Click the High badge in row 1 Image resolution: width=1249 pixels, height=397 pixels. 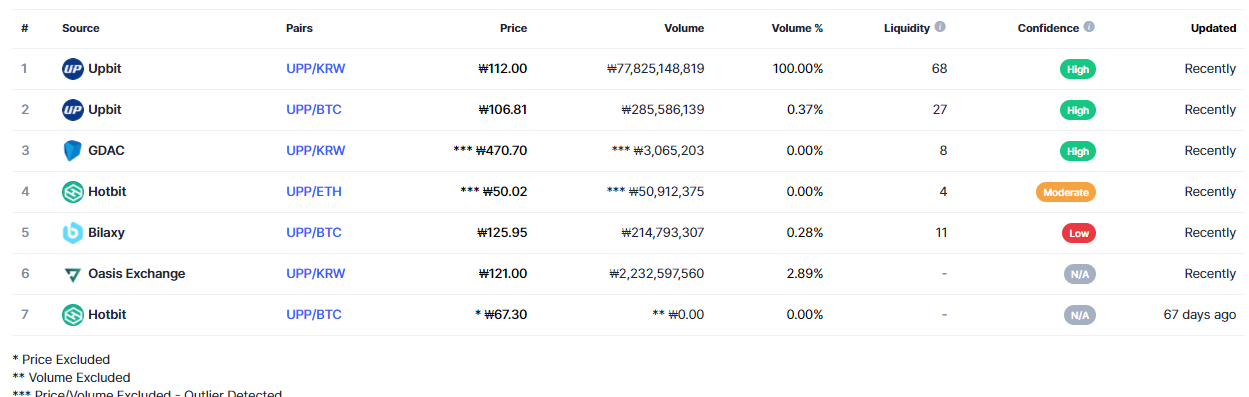click(x=1078, y=69)
